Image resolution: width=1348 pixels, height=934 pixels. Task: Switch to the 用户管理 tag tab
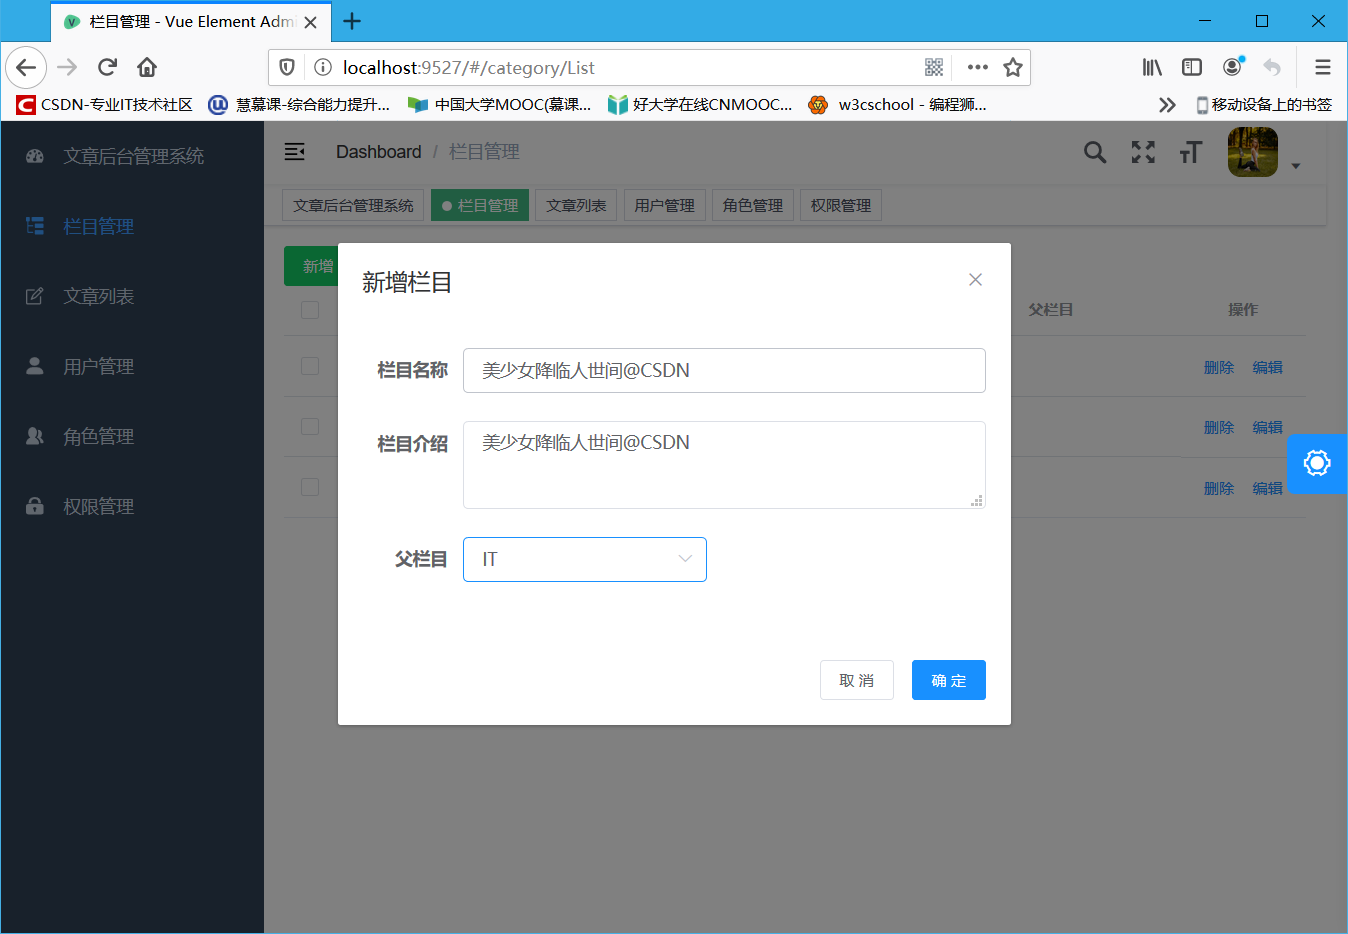664,205
